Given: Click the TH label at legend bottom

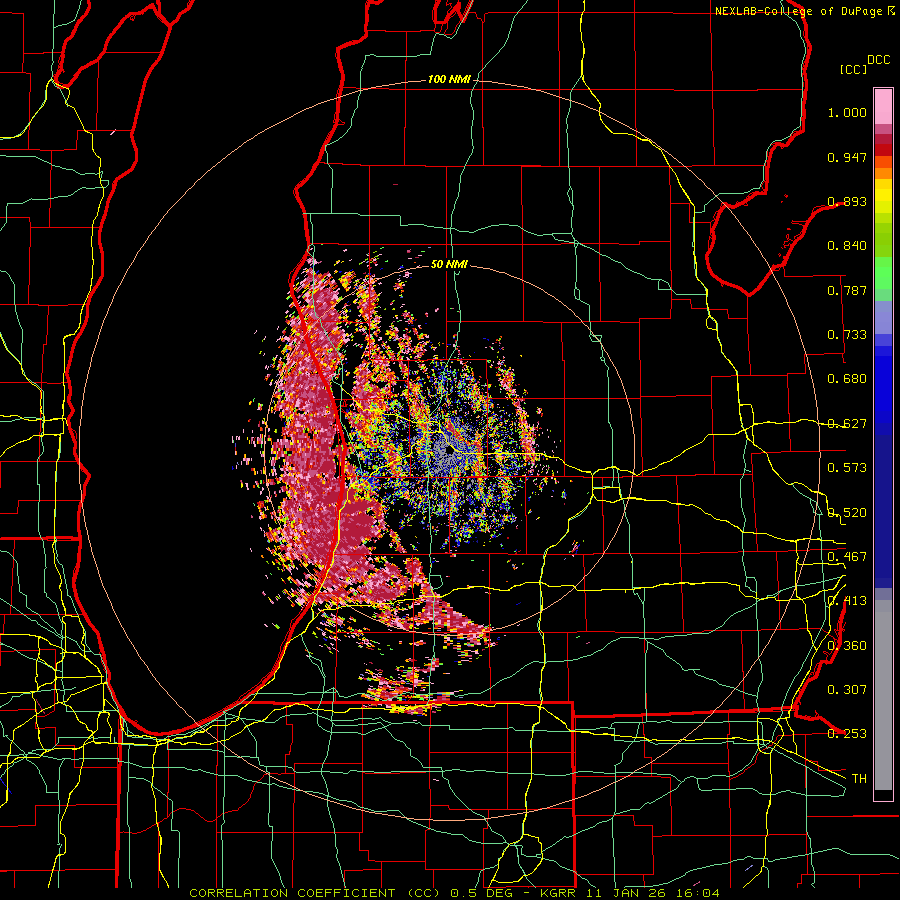Looking at the screenshot, I should point(859,779).
